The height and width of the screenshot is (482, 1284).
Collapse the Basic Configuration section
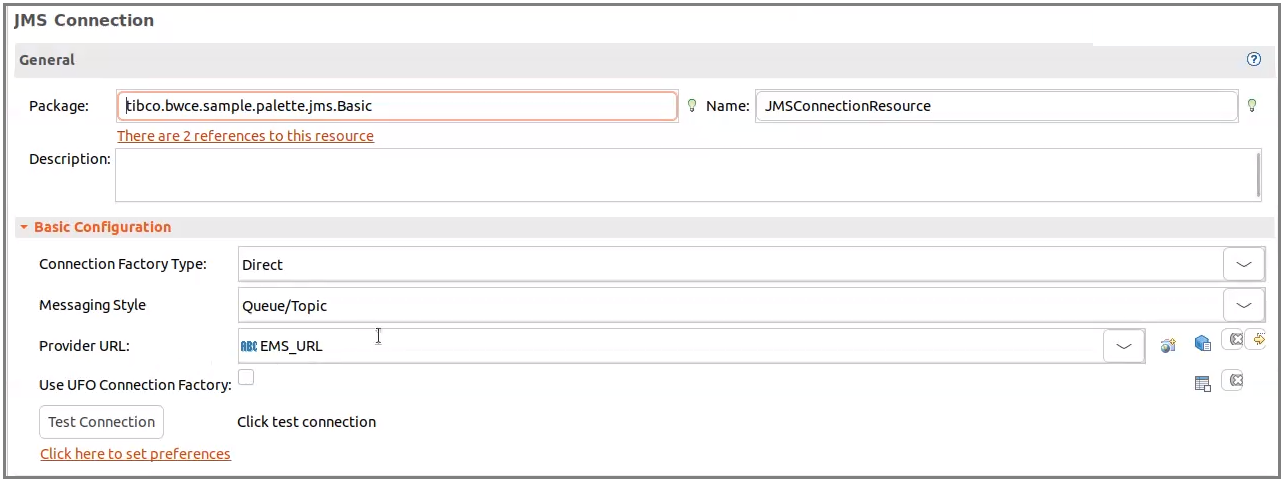point(23,227)
